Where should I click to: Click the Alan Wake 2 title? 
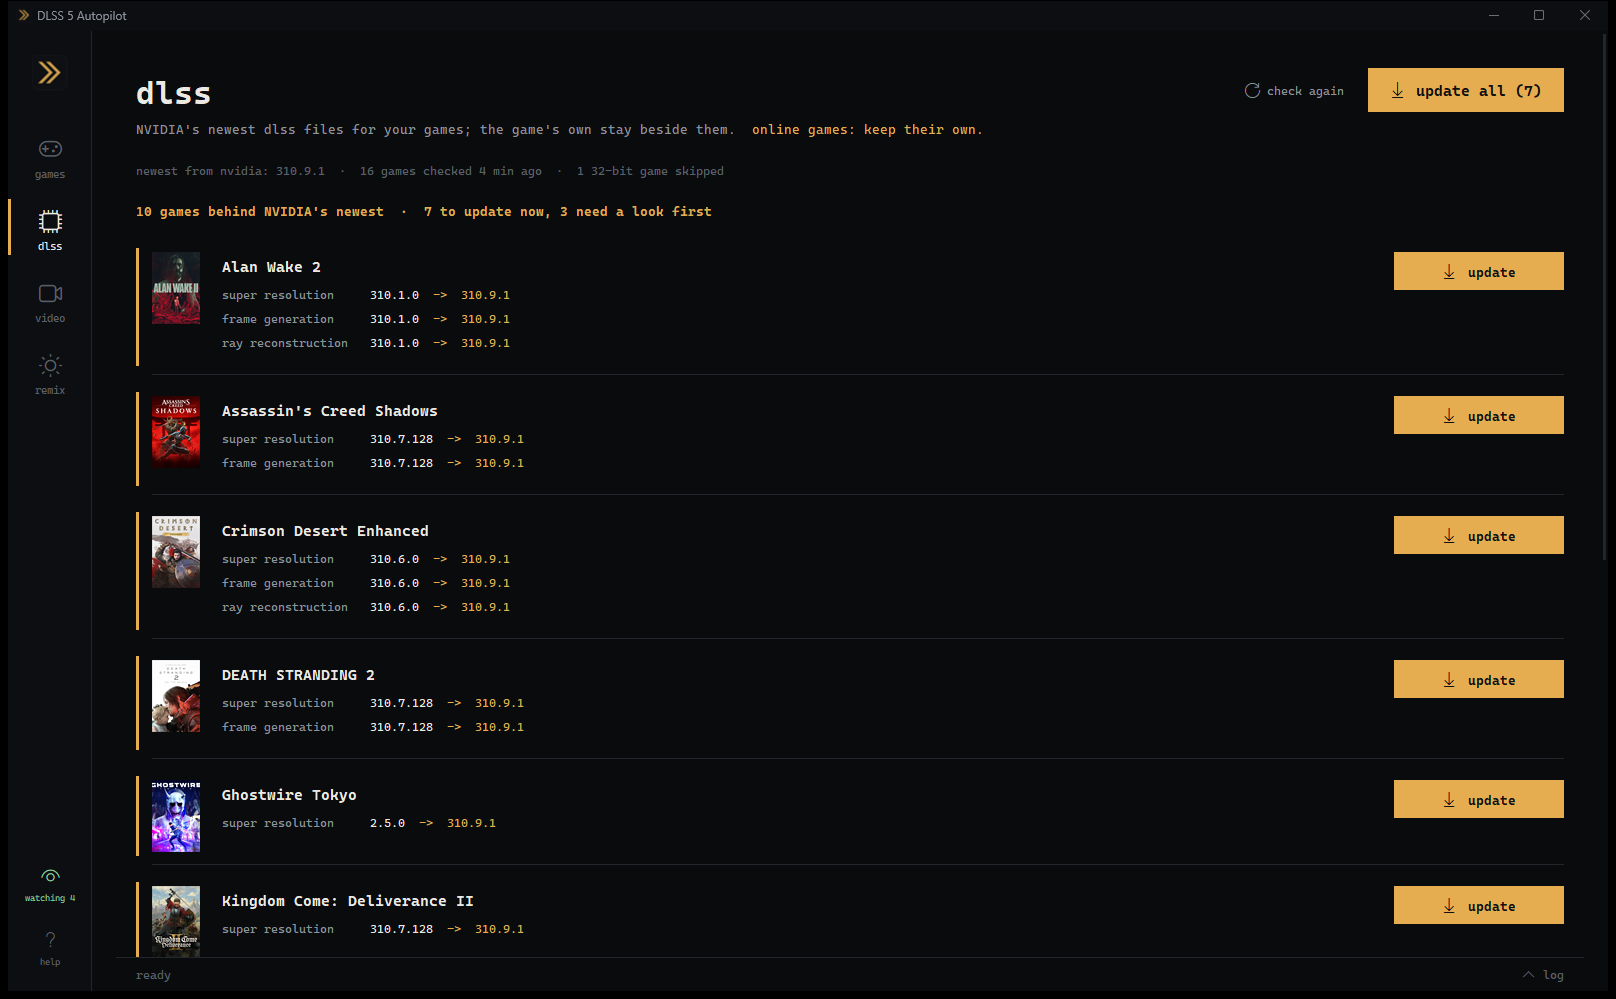click(x=271, y=267)
